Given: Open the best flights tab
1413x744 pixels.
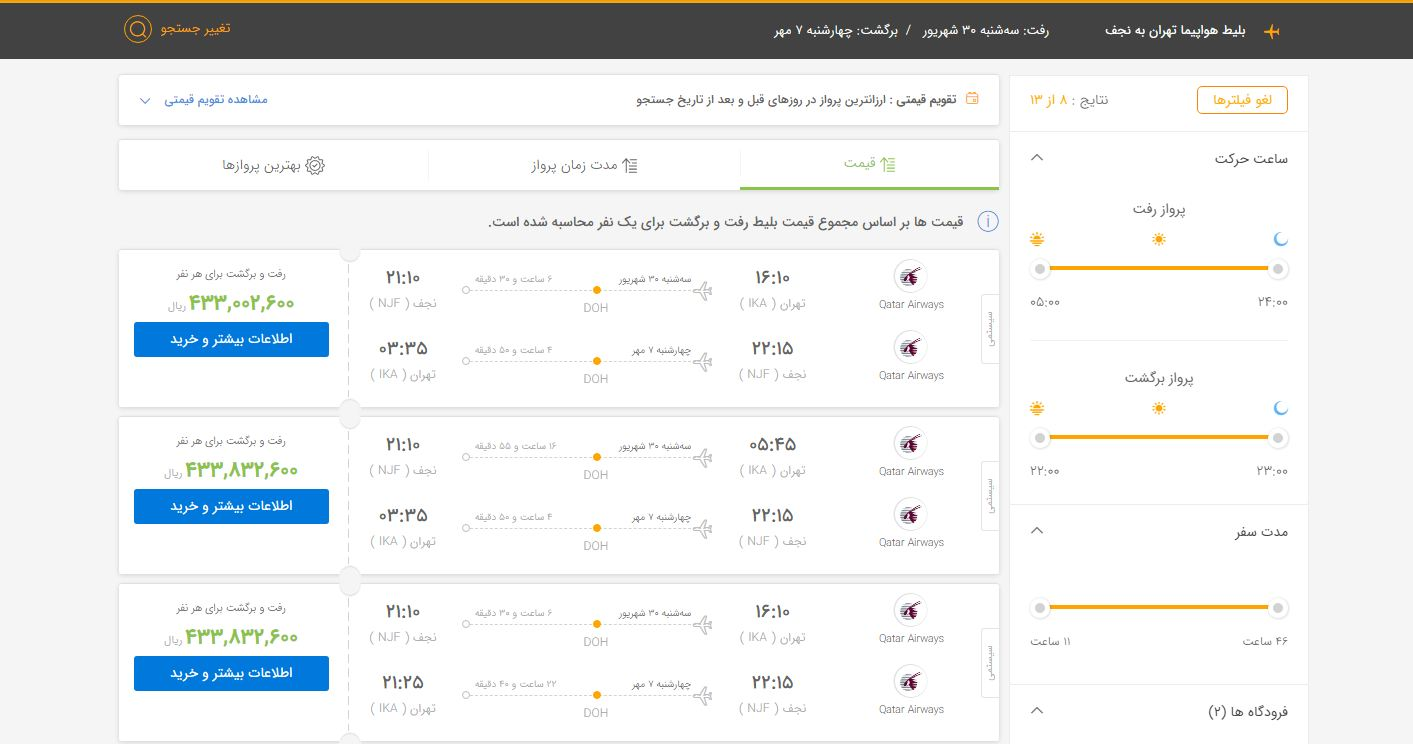Looking at the screenshot, I should point(274,165).
